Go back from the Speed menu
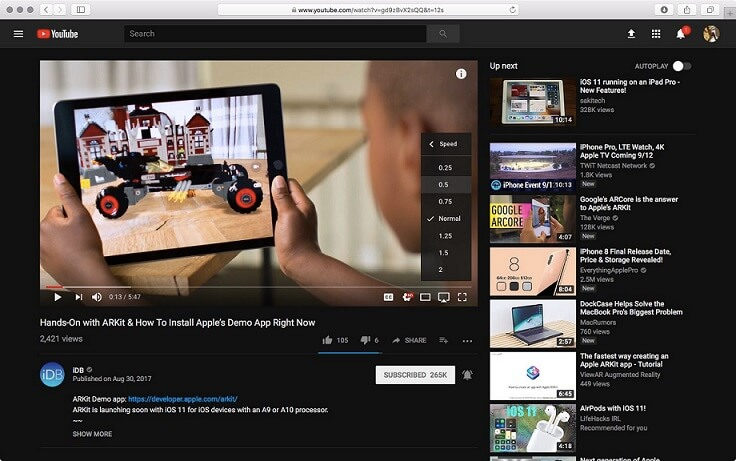Viewport: 736px width, 461px height. (431, 144)
